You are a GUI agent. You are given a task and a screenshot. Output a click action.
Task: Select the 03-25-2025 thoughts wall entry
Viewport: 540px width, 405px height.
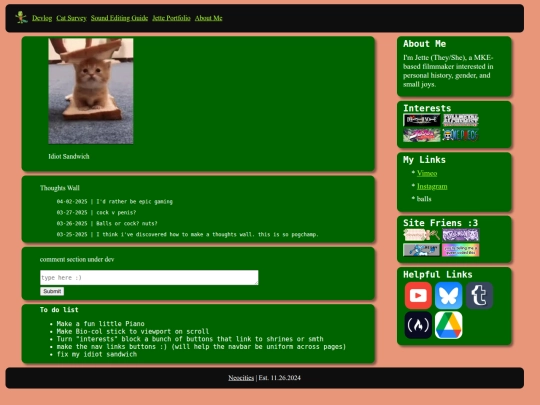188,235
